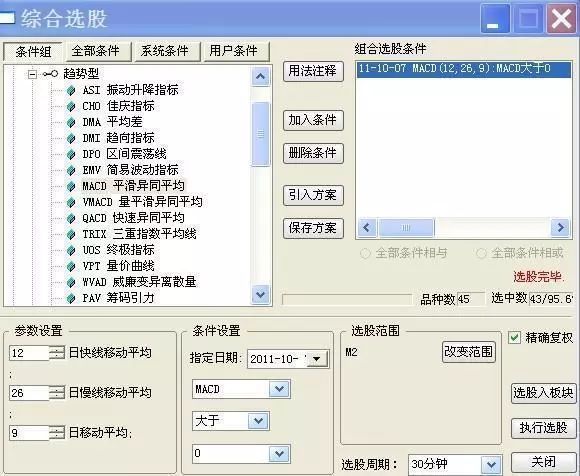Select the cube icon beside TRIX 三重指数平均线

tap(71, 234)
